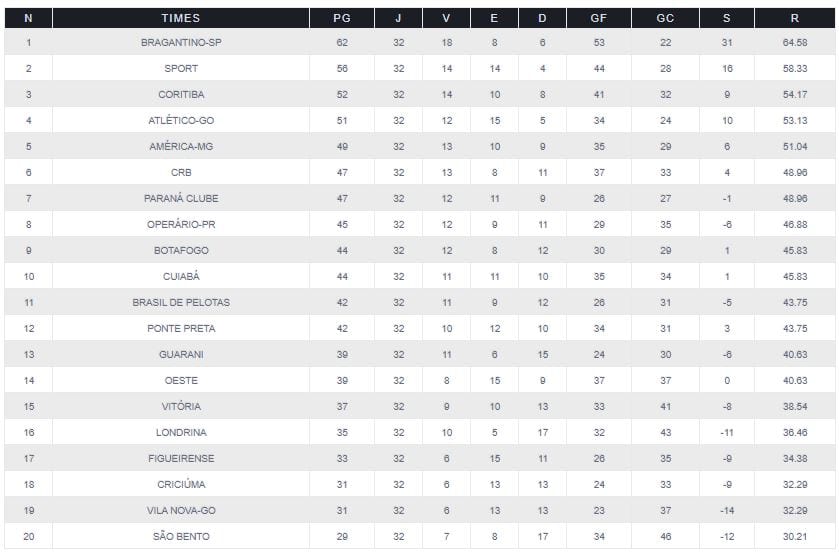Sort by the PG points column header
The image size is (839, 552).
click(x=342, y=18)
